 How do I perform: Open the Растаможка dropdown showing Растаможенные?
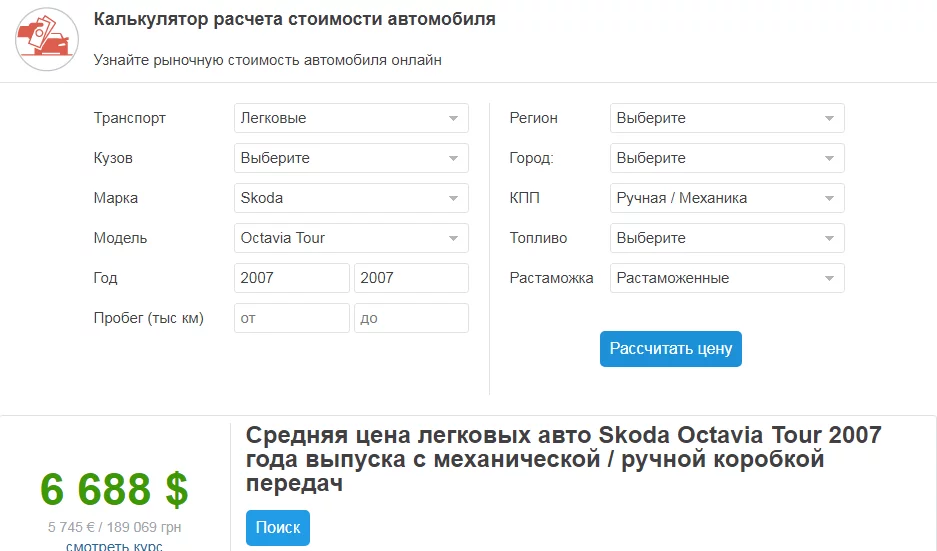coord(727,278)
